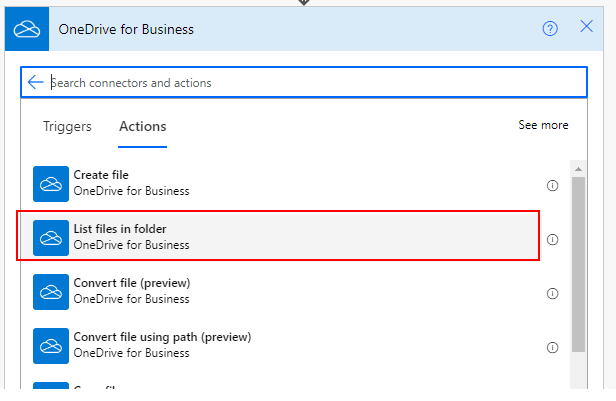This screenshot has width=616, height=401.
Task: Close the OneDrive for Business panel
Action: coord(587,27)
